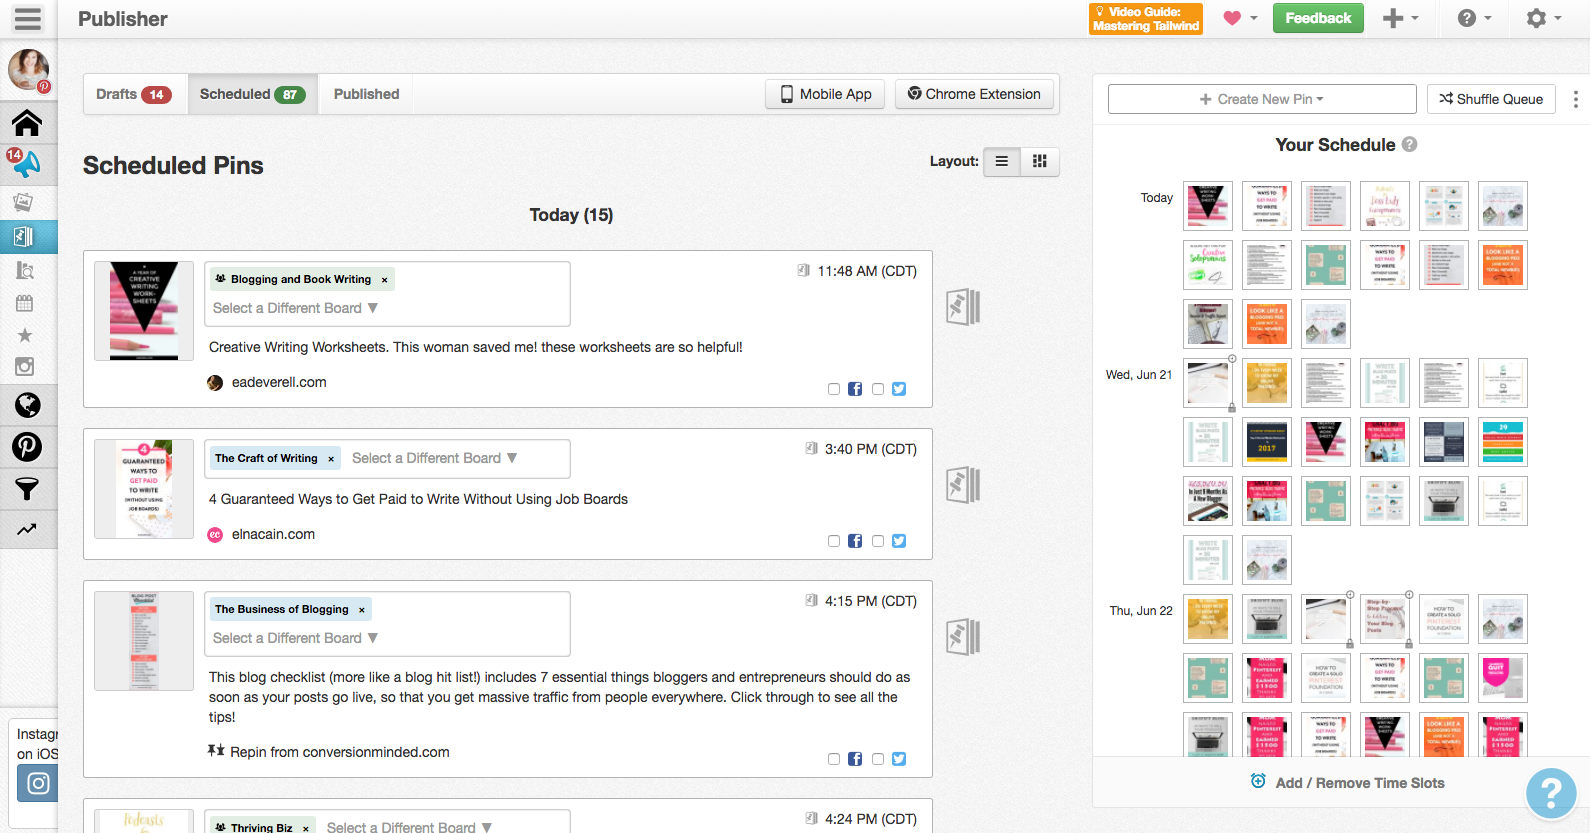Viewport: 1590px width, 833px height.
Task: Enable Facebook sharing for blog checklist pin
Action: point(834,759)
